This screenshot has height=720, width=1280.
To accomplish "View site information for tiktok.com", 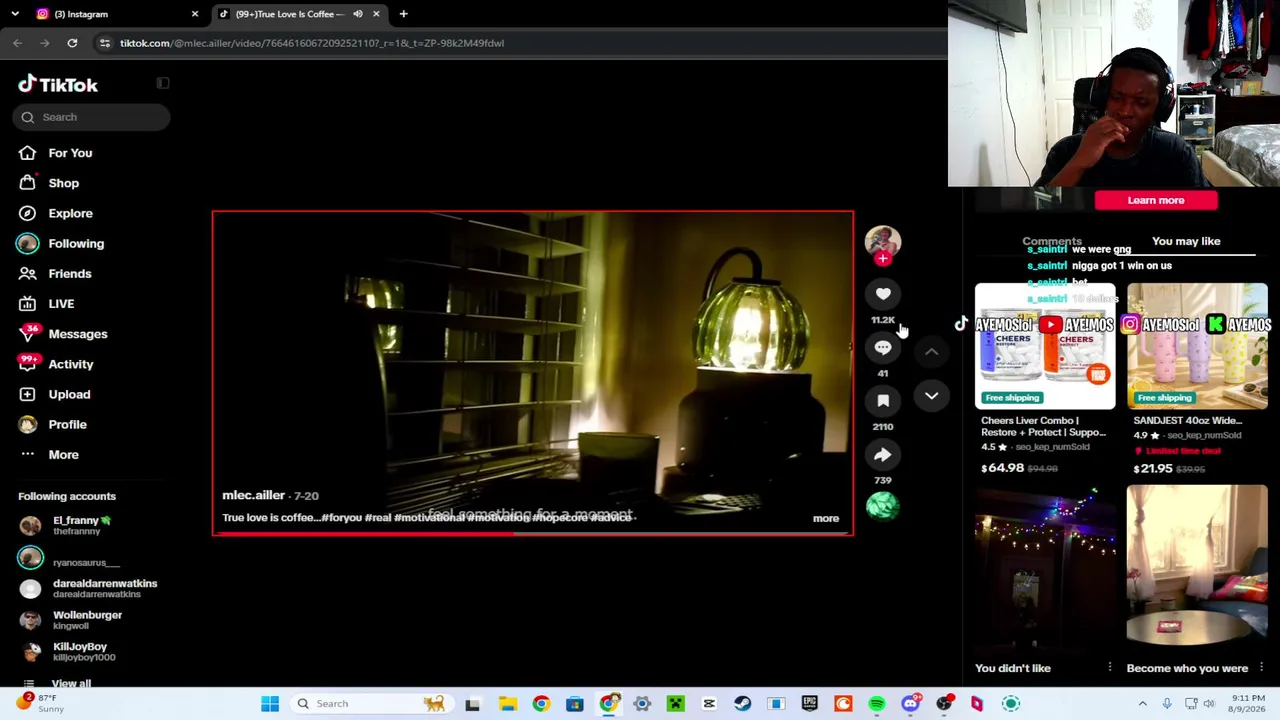I will 105,43.
